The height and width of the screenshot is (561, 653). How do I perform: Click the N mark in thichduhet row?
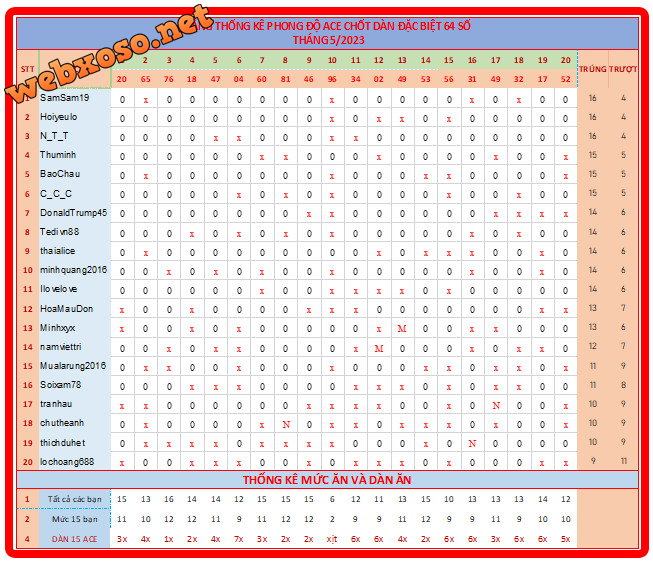point(472,444)
